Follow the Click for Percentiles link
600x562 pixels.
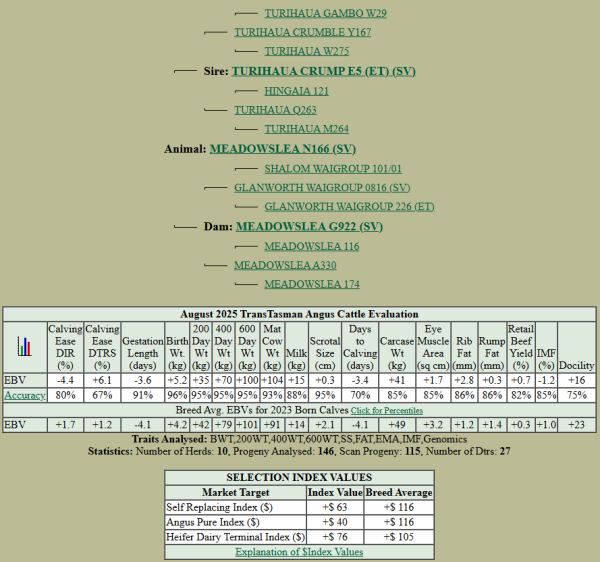[387, 411]
